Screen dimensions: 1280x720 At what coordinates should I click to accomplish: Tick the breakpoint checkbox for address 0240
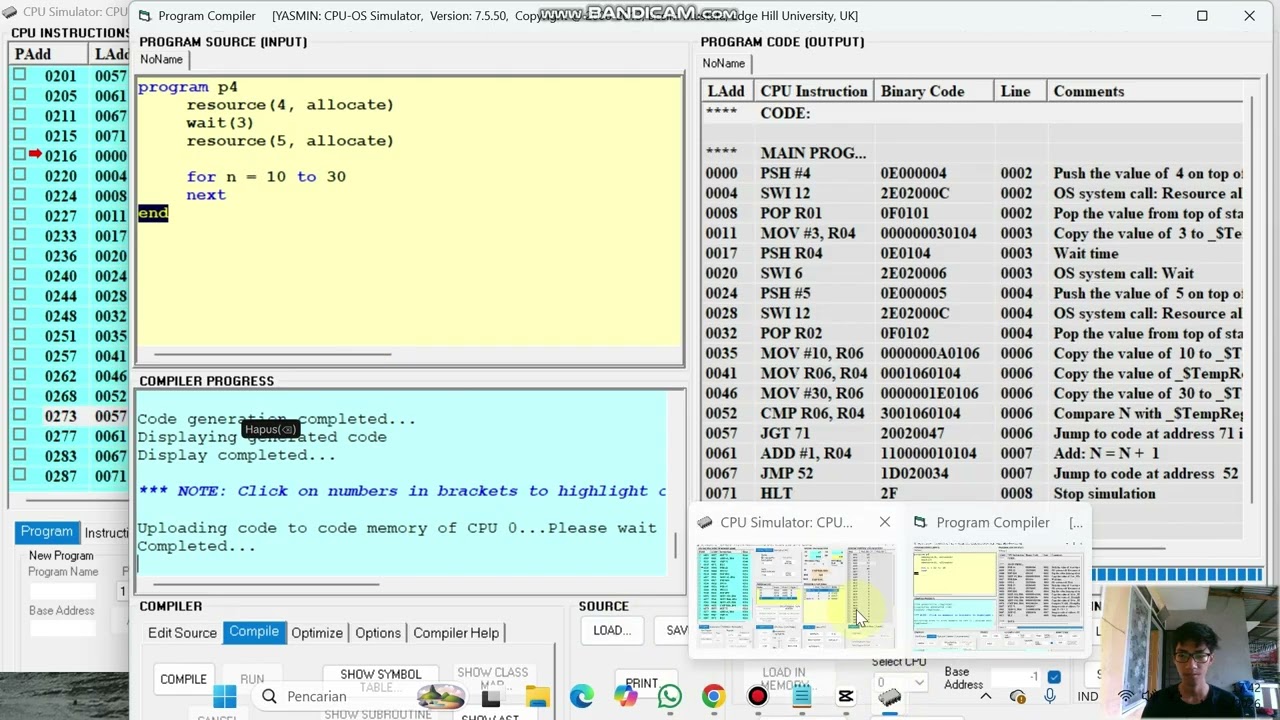pos(19,275)
